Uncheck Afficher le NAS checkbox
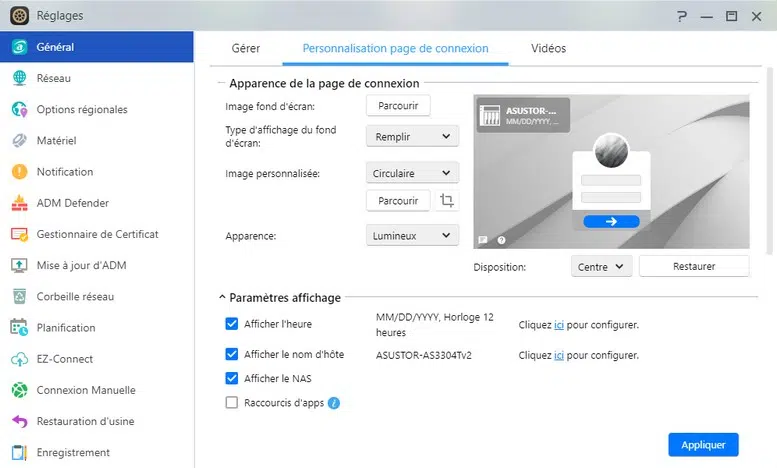Image resolution: width=777 pixels, height=468 pixels. tap(231, 378)
